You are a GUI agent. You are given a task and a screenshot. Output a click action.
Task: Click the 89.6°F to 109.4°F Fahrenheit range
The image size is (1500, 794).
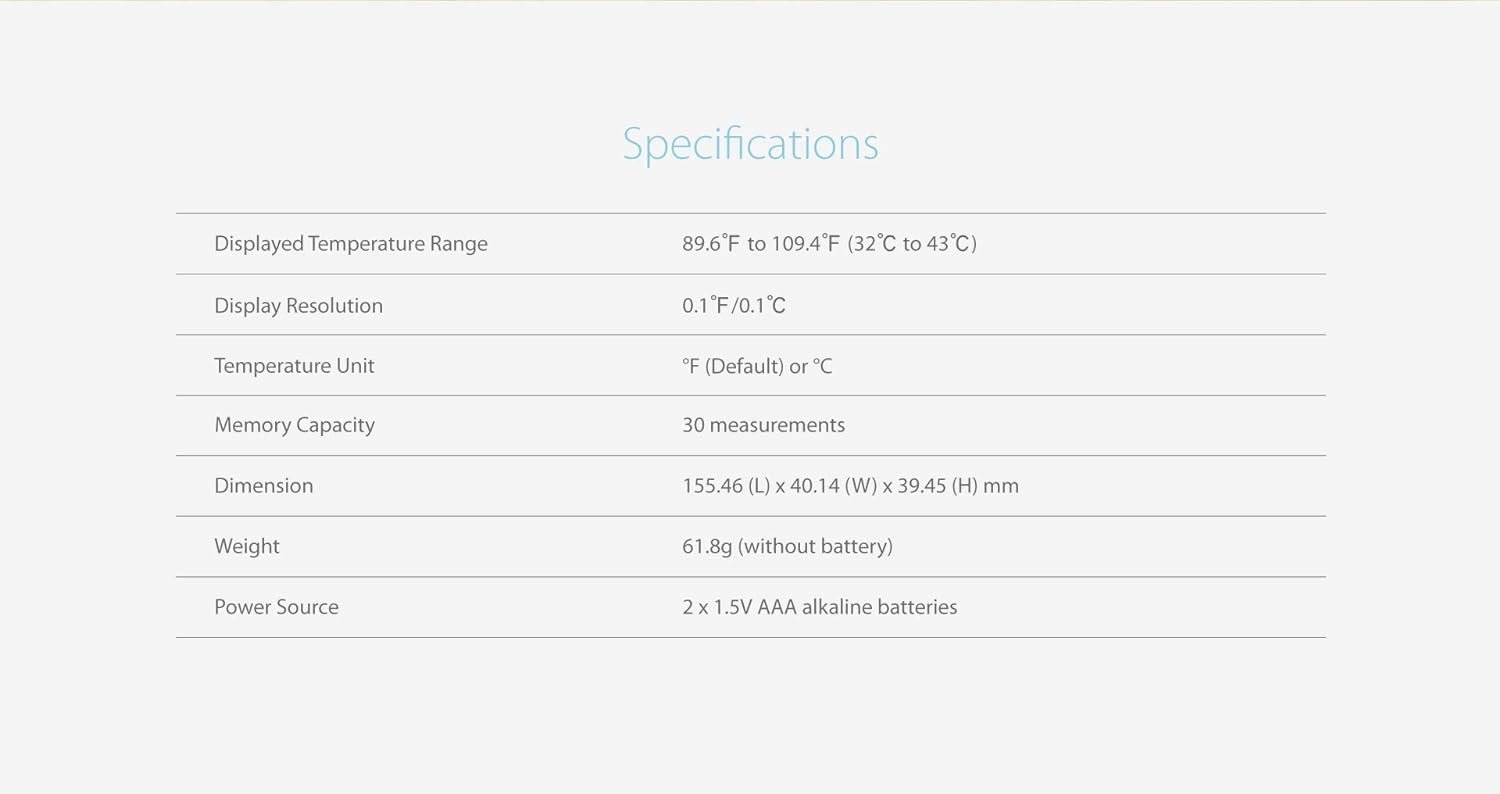coord(761,244)
